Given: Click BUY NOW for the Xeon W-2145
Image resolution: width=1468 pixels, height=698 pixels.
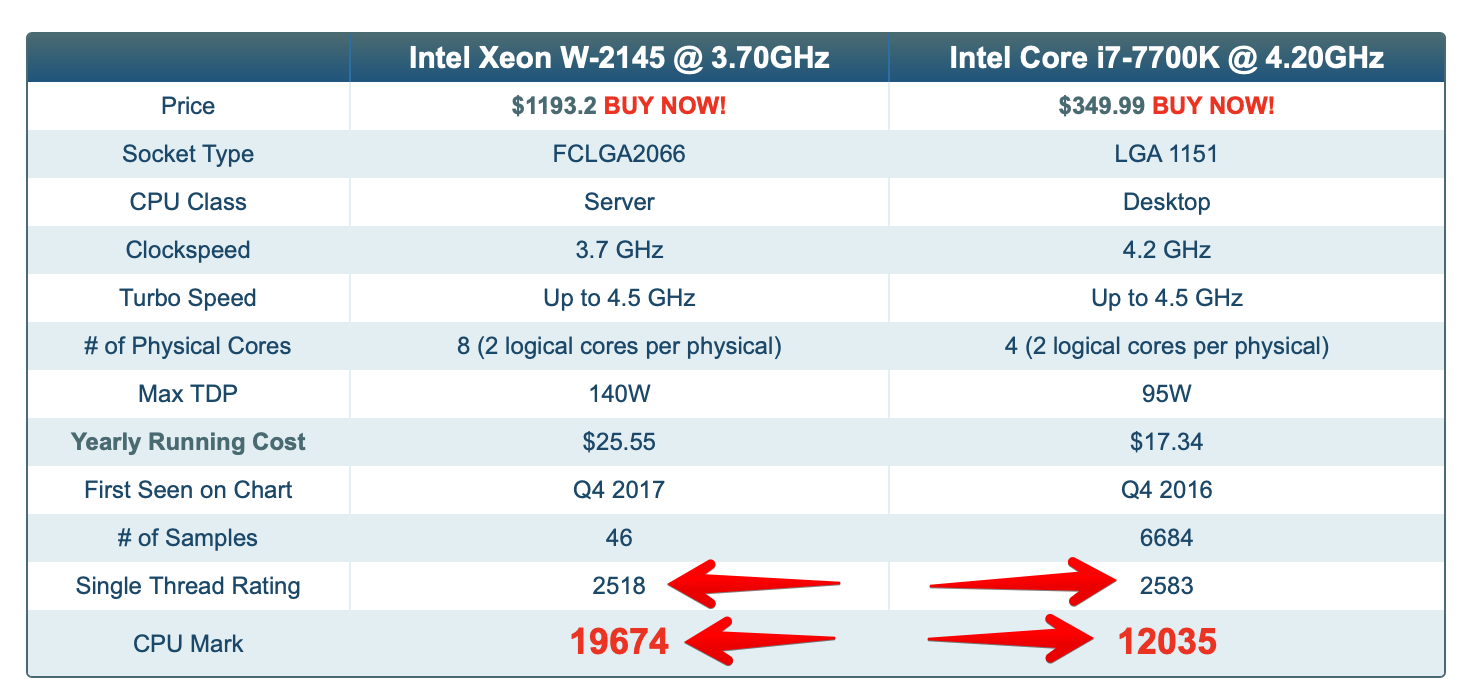Looking at the screenshot, I should (x=665, y=106).
